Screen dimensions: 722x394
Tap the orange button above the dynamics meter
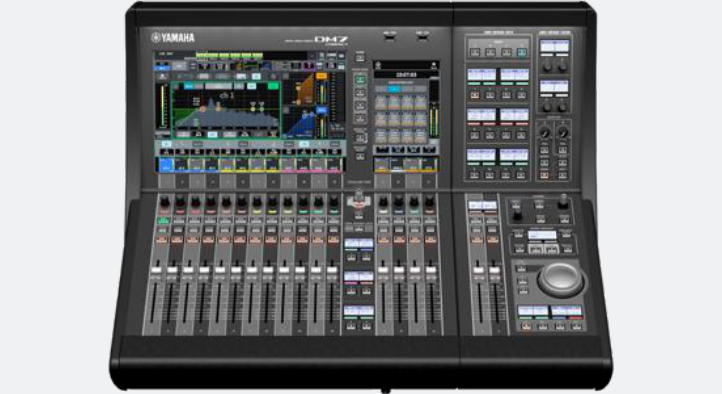pyautogui.click(x=321, y=76)
